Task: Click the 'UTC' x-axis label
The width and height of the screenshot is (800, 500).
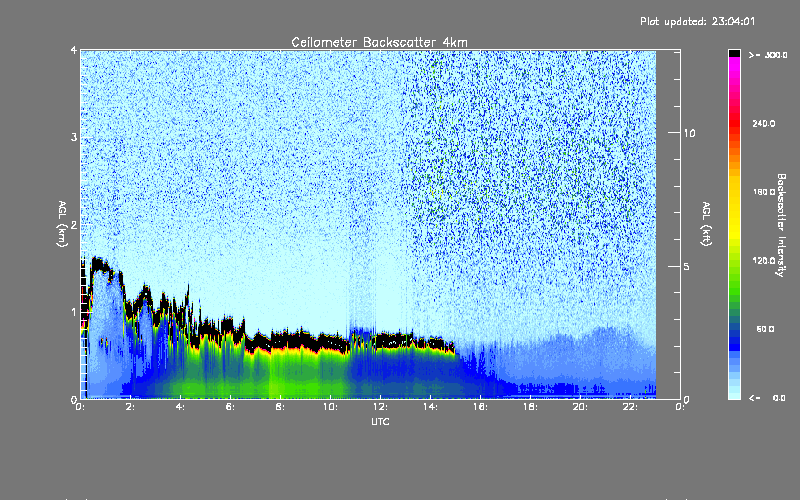Action: click(x=380, y=421)
